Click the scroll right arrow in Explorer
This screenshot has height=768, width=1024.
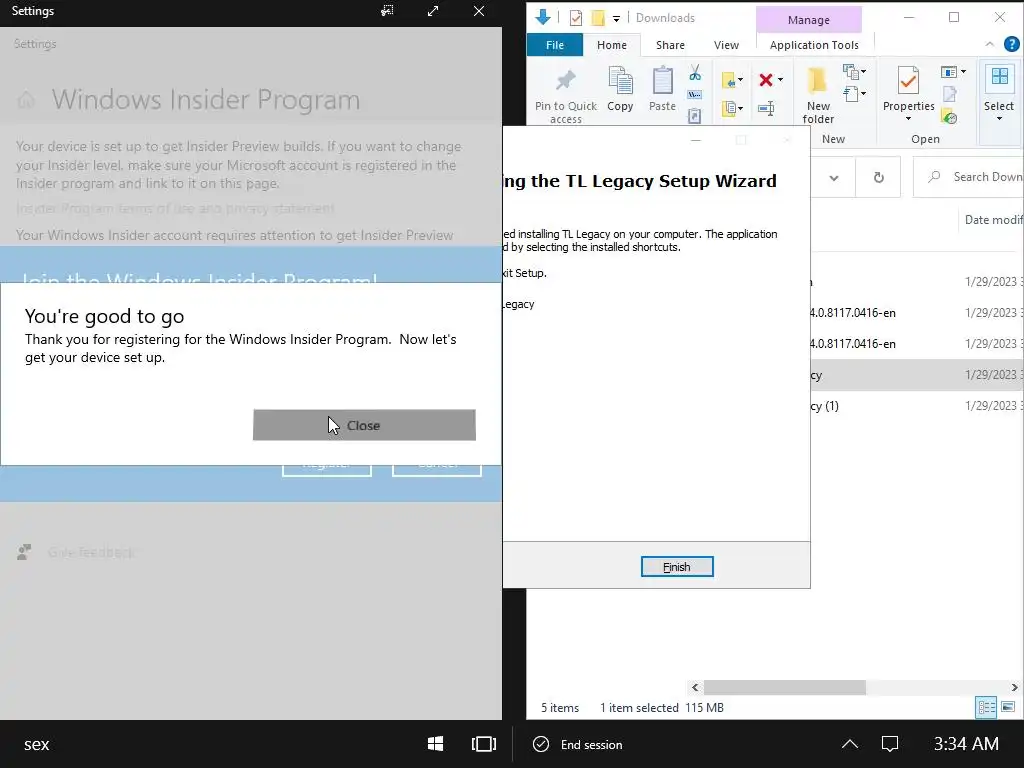tap(1014, 687)
